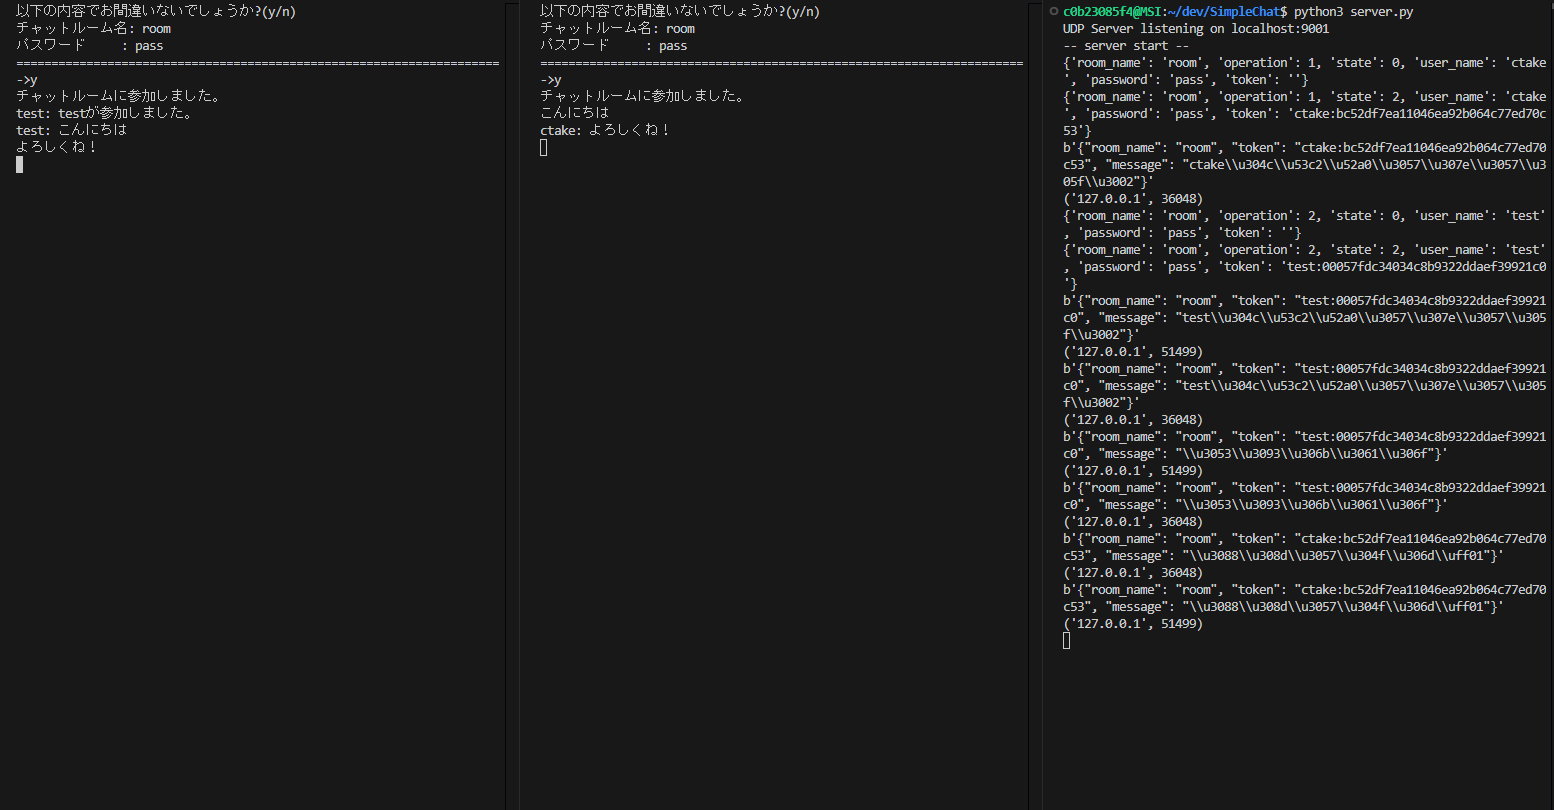Click the '->y' confirmation in left terminal
Viewport: 1554px width, 810px height.
point(27,80)
